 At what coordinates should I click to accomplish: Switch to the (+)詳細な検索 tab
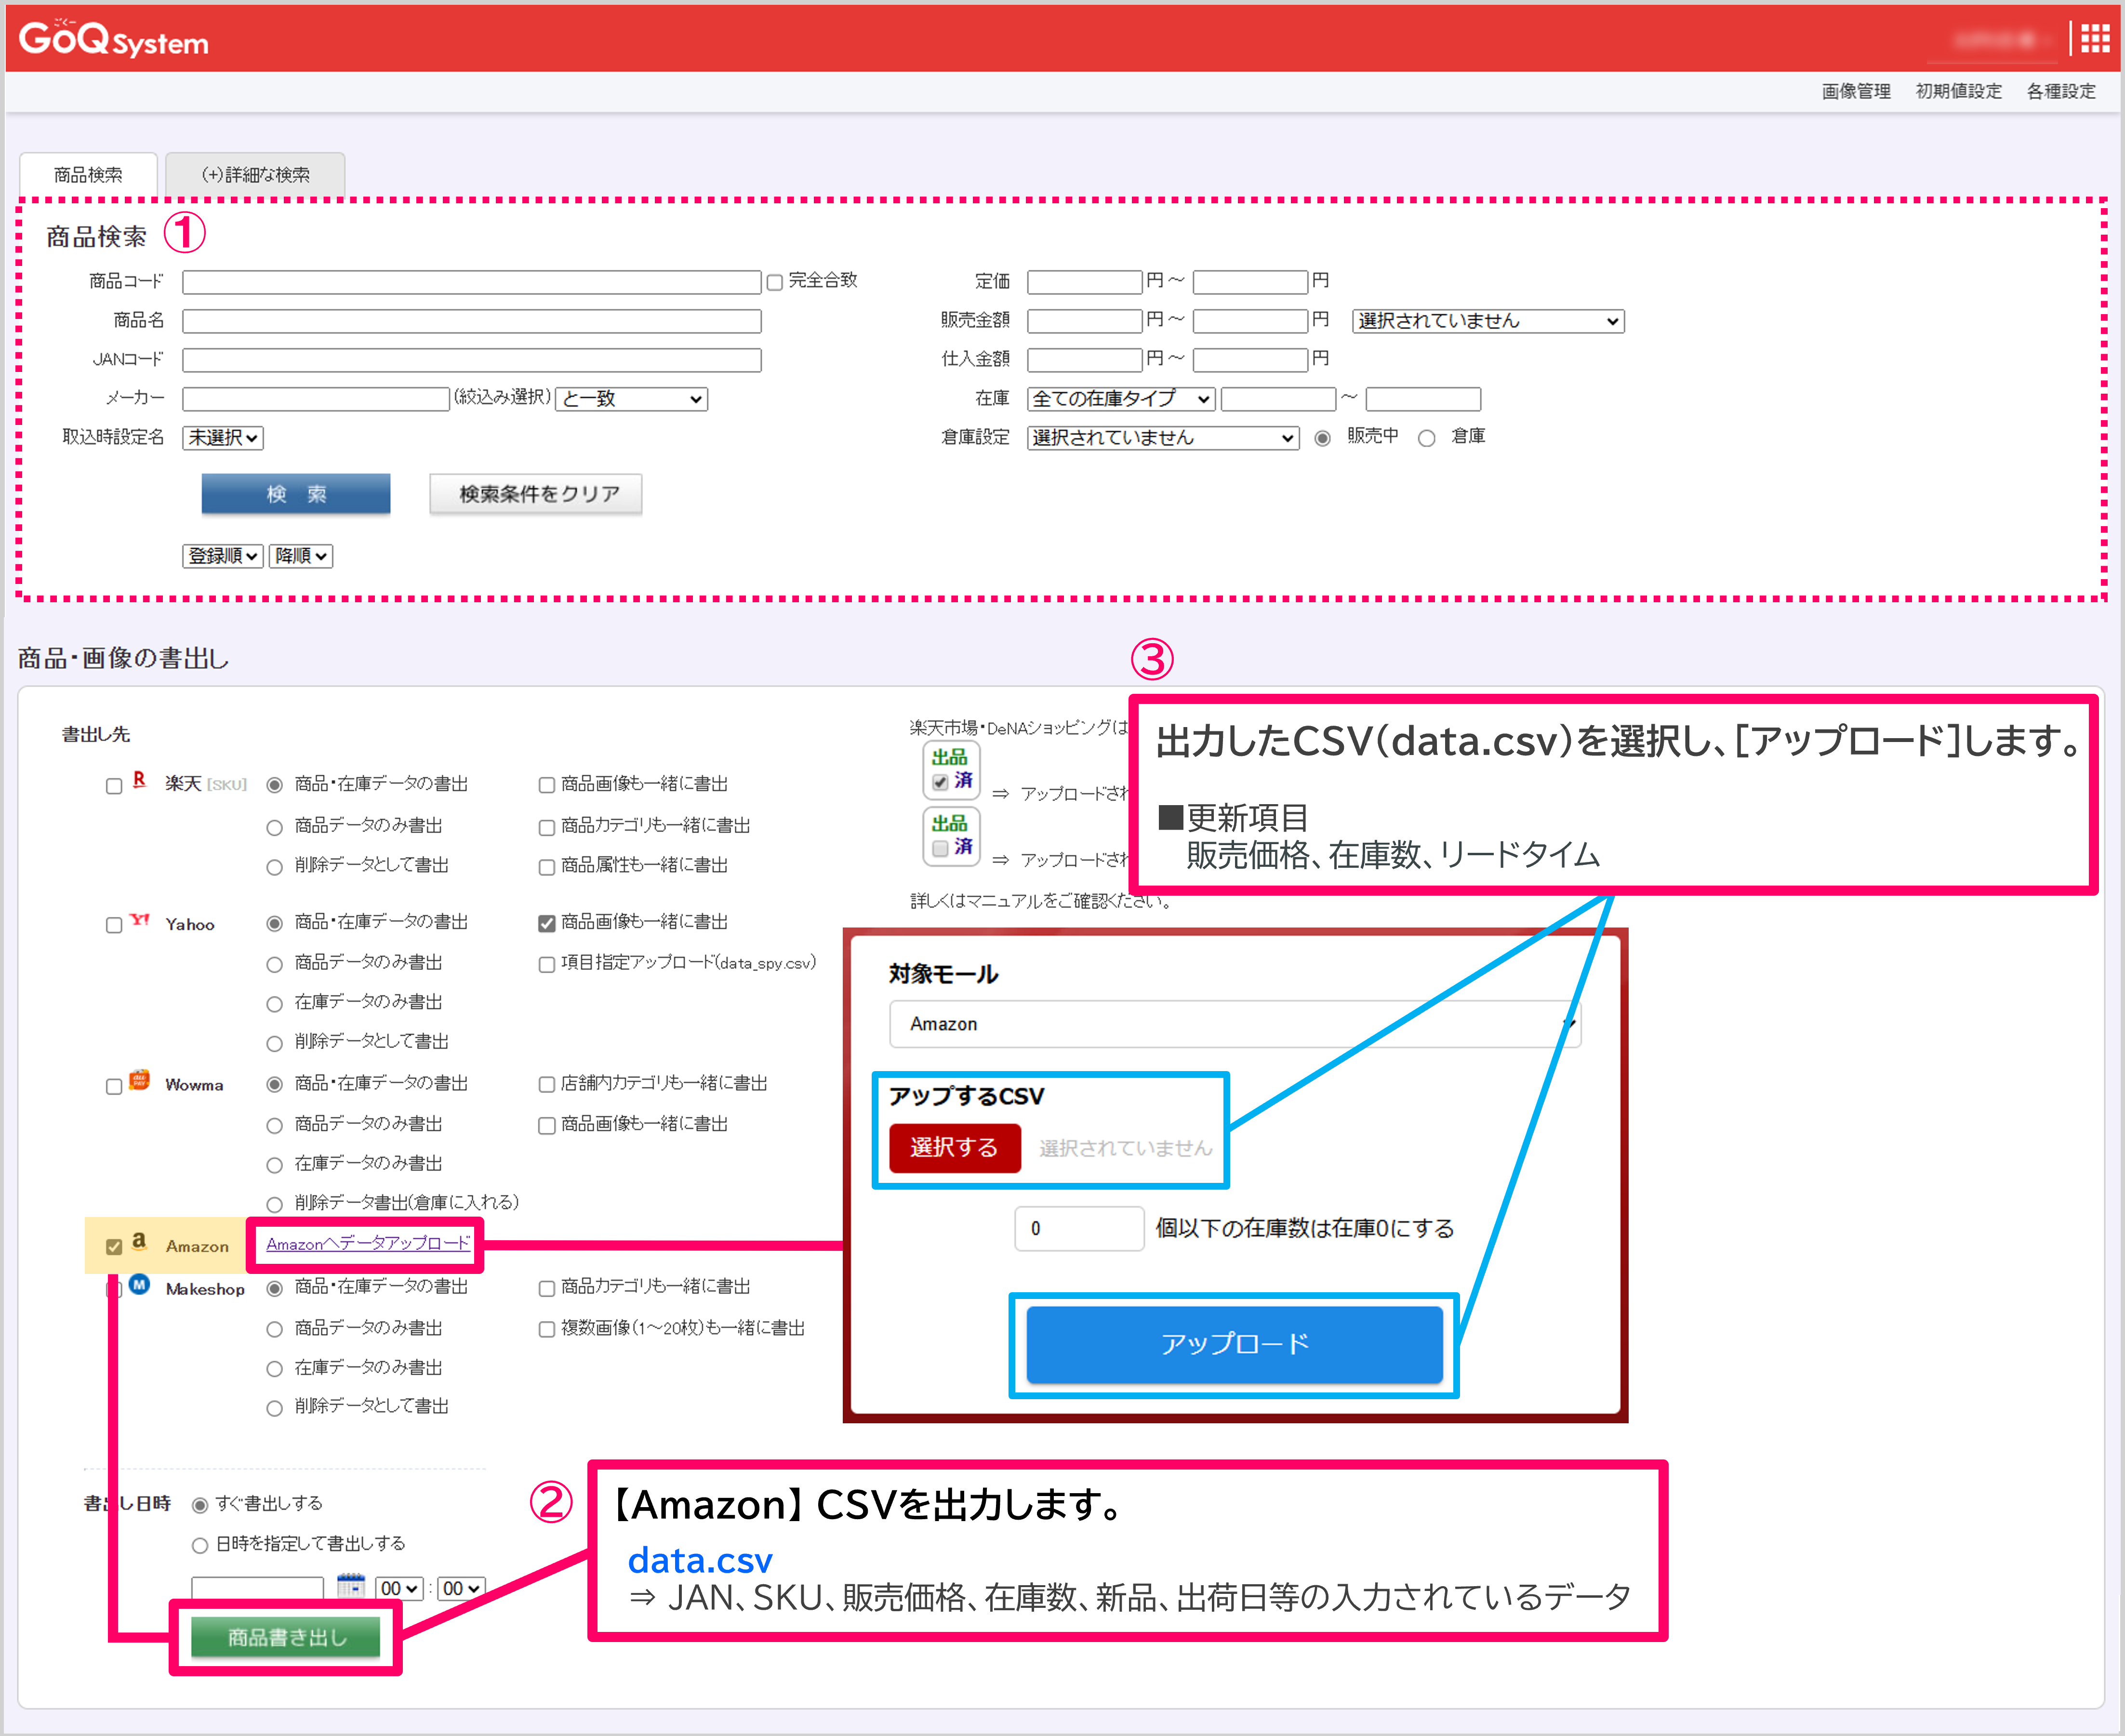pos(255,175)
